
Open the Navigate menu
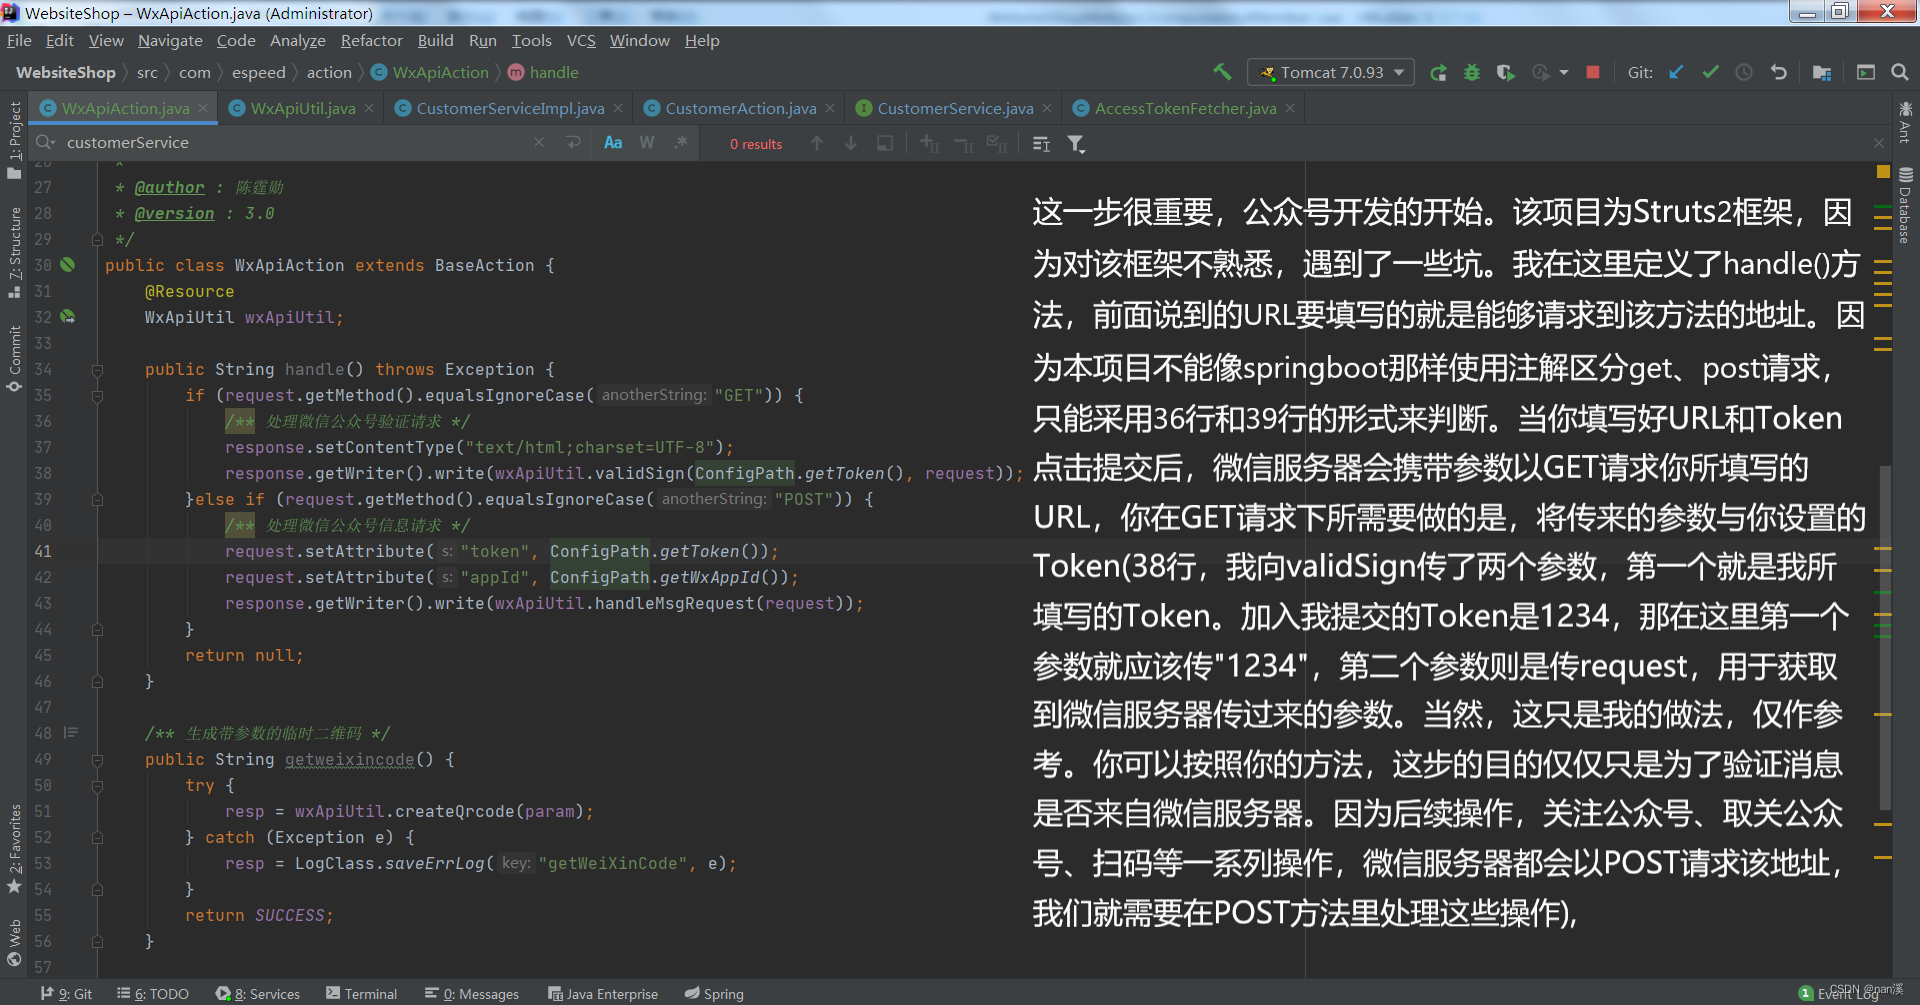tap(170, 41)
